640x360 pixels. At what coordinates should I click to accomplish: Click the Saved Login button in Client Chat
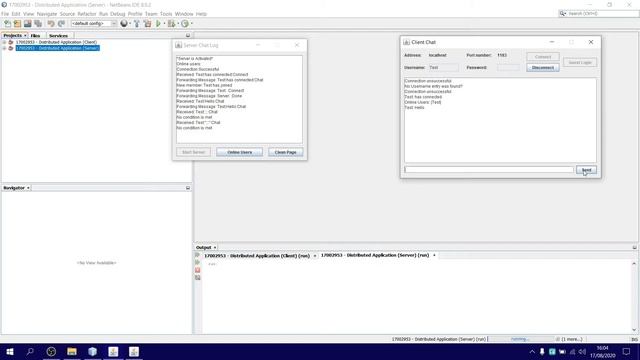tap(580, 62)
